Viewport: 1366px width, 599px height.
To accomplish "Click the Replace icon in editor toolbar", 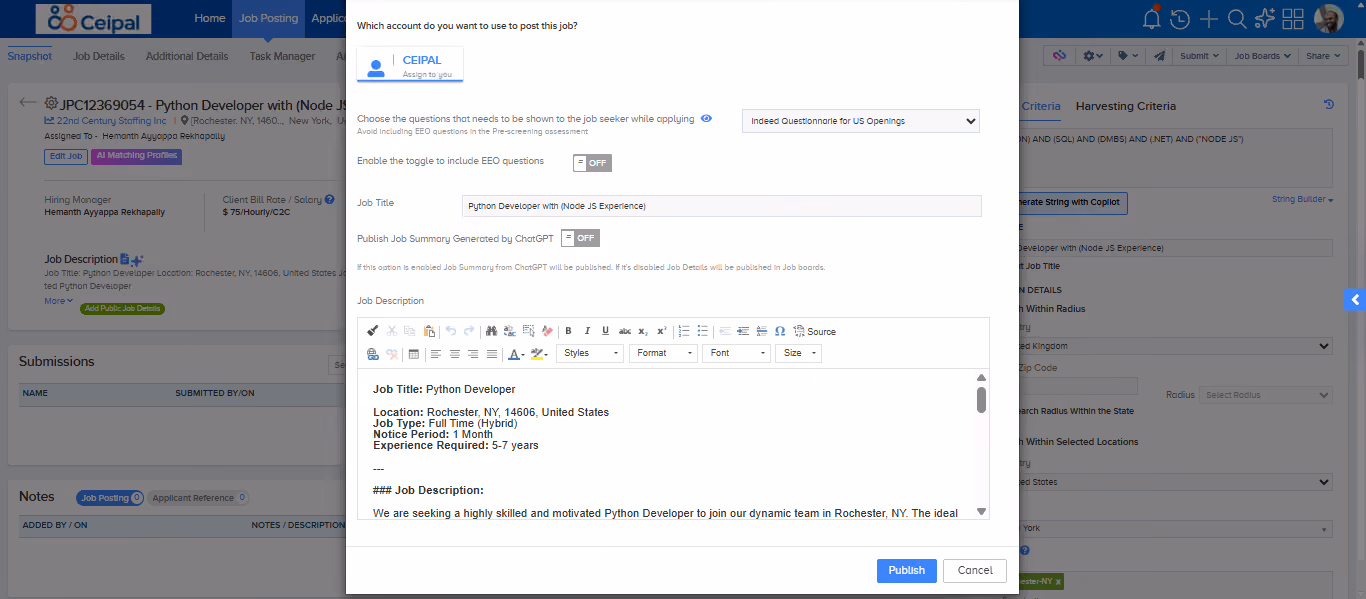I will click(510, 331).
